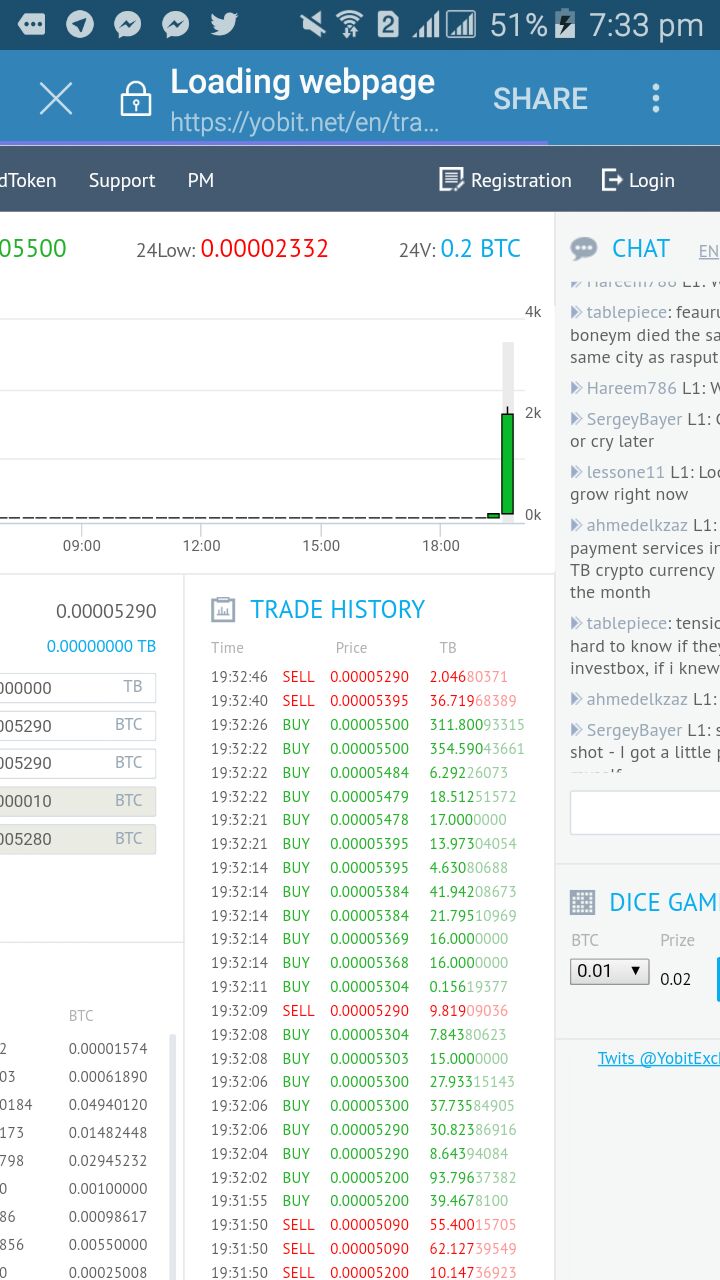Click the tall green candlestick in chart

pos(507,464)
